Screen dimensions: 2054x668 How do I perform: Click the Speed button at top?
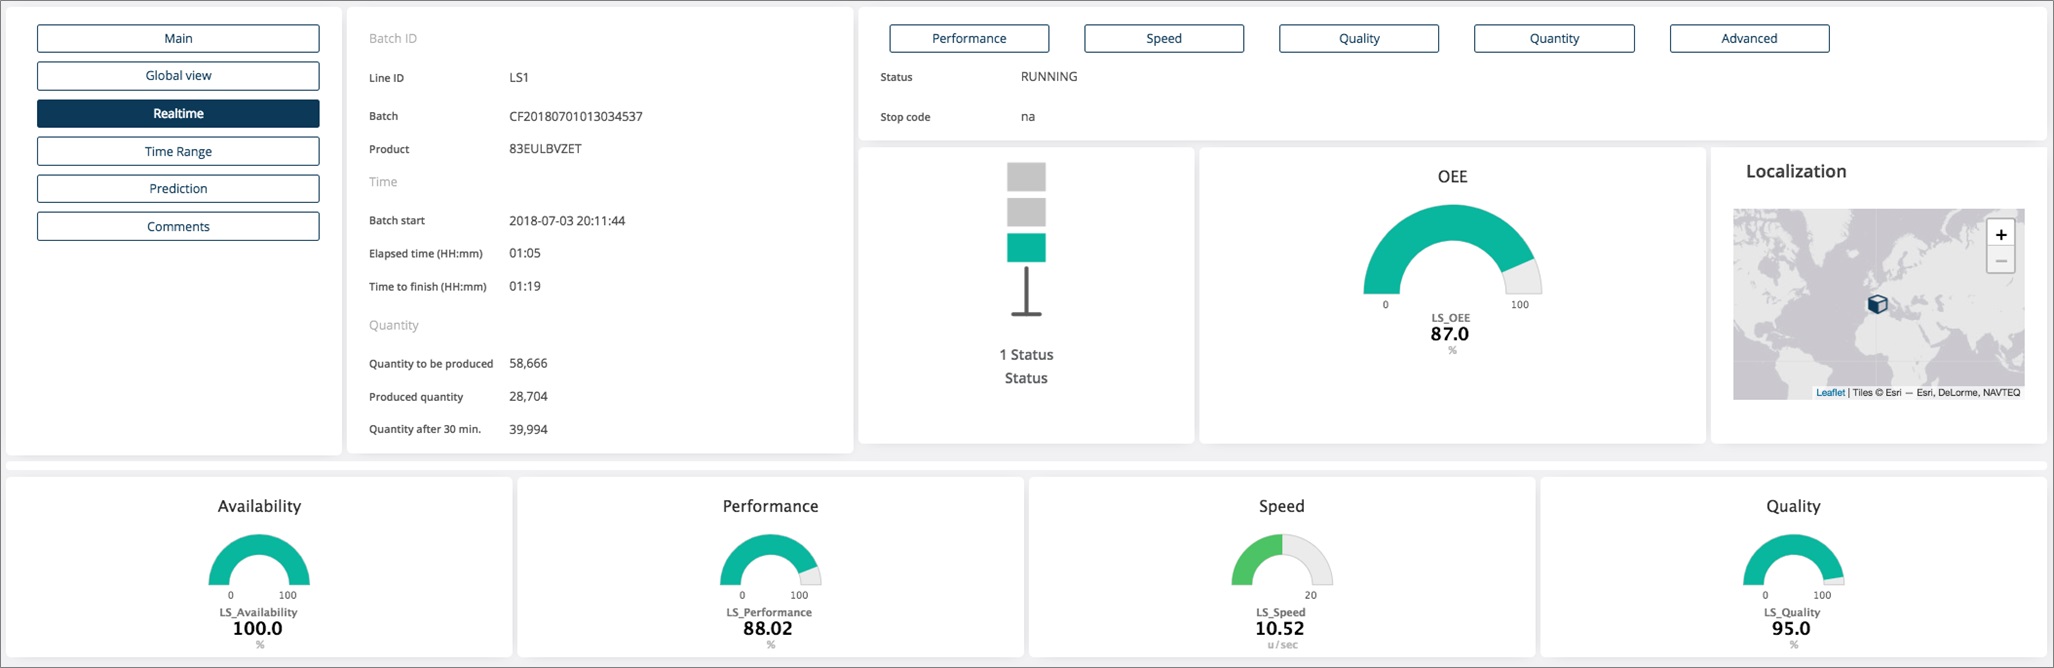click(1164, 38)
